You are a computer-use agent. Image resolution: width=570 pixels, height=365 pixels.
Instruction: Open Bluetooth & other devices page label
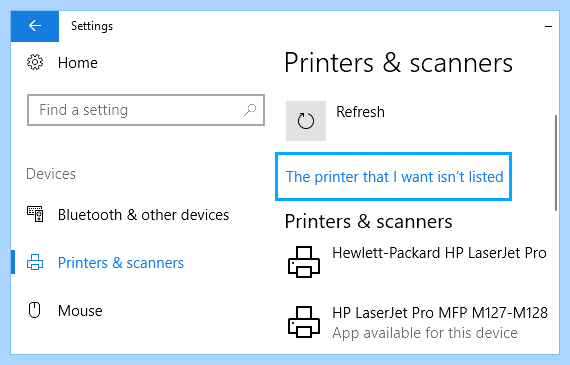(144, 215)
